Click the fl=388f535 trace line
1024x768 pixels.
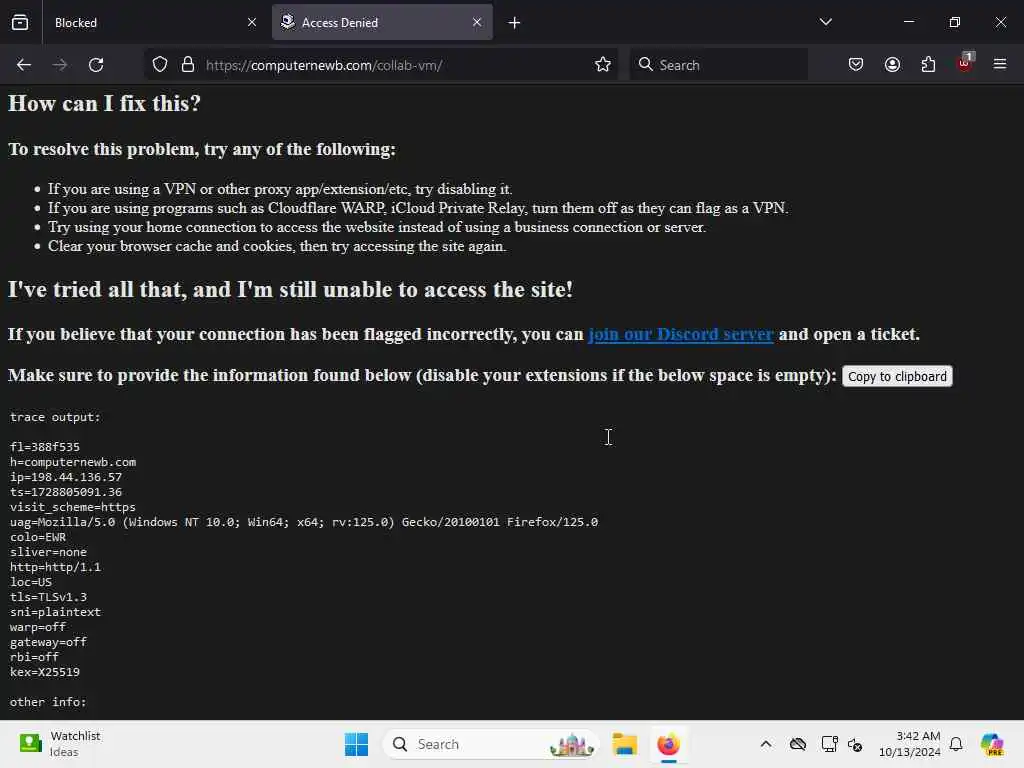coord(45,447)
